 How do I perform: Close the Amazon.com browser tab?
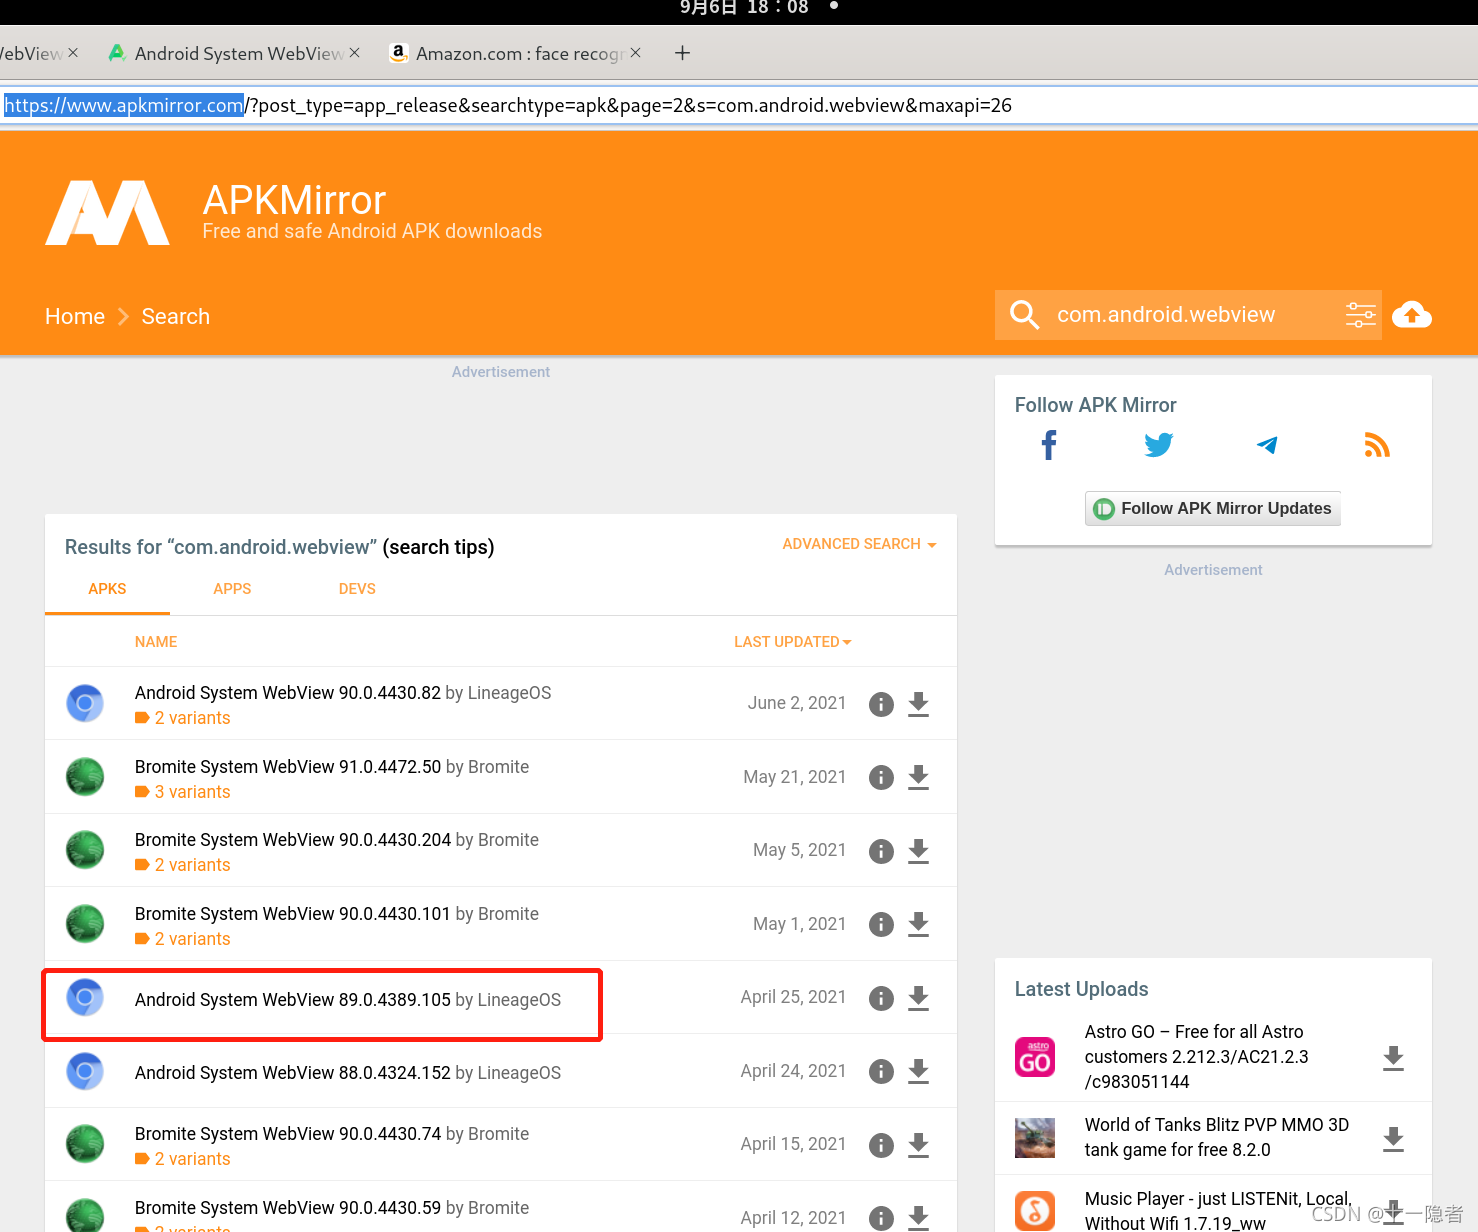point(635,53)
